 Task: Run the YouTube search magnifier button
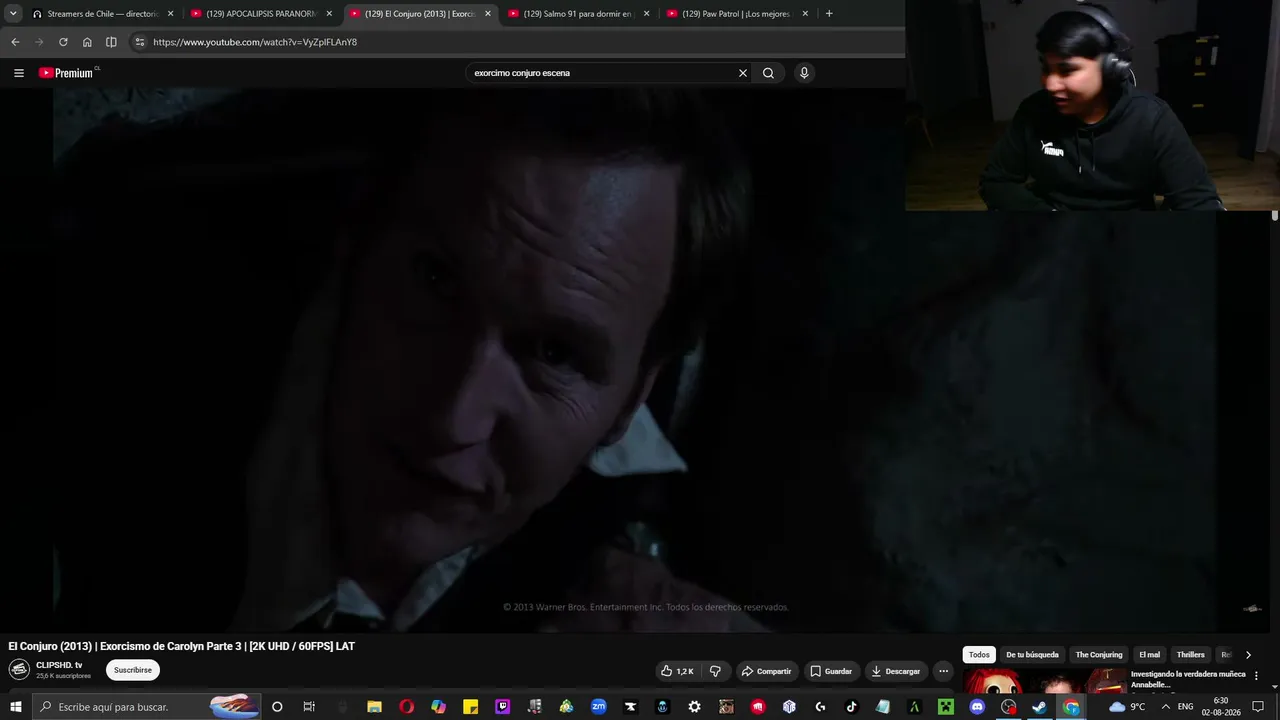tap(768, 73)
